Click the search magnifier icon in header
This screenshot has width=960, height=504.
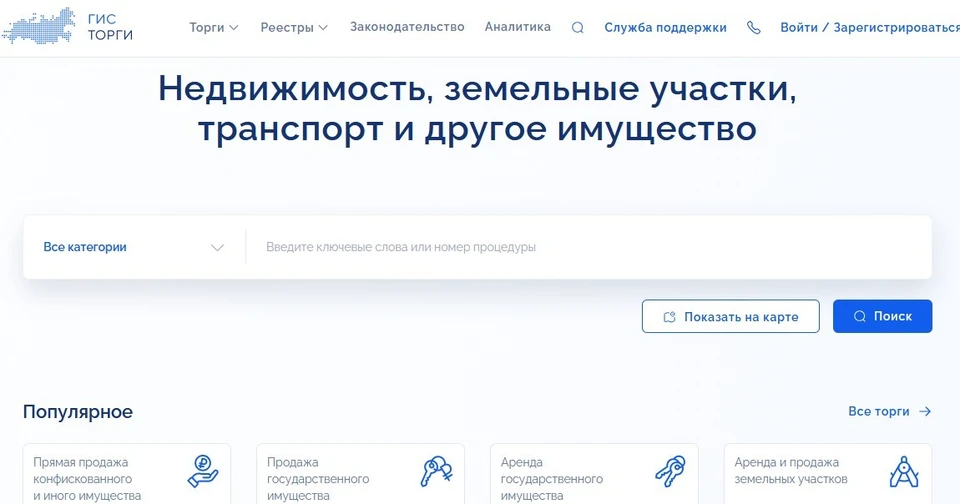577,28
